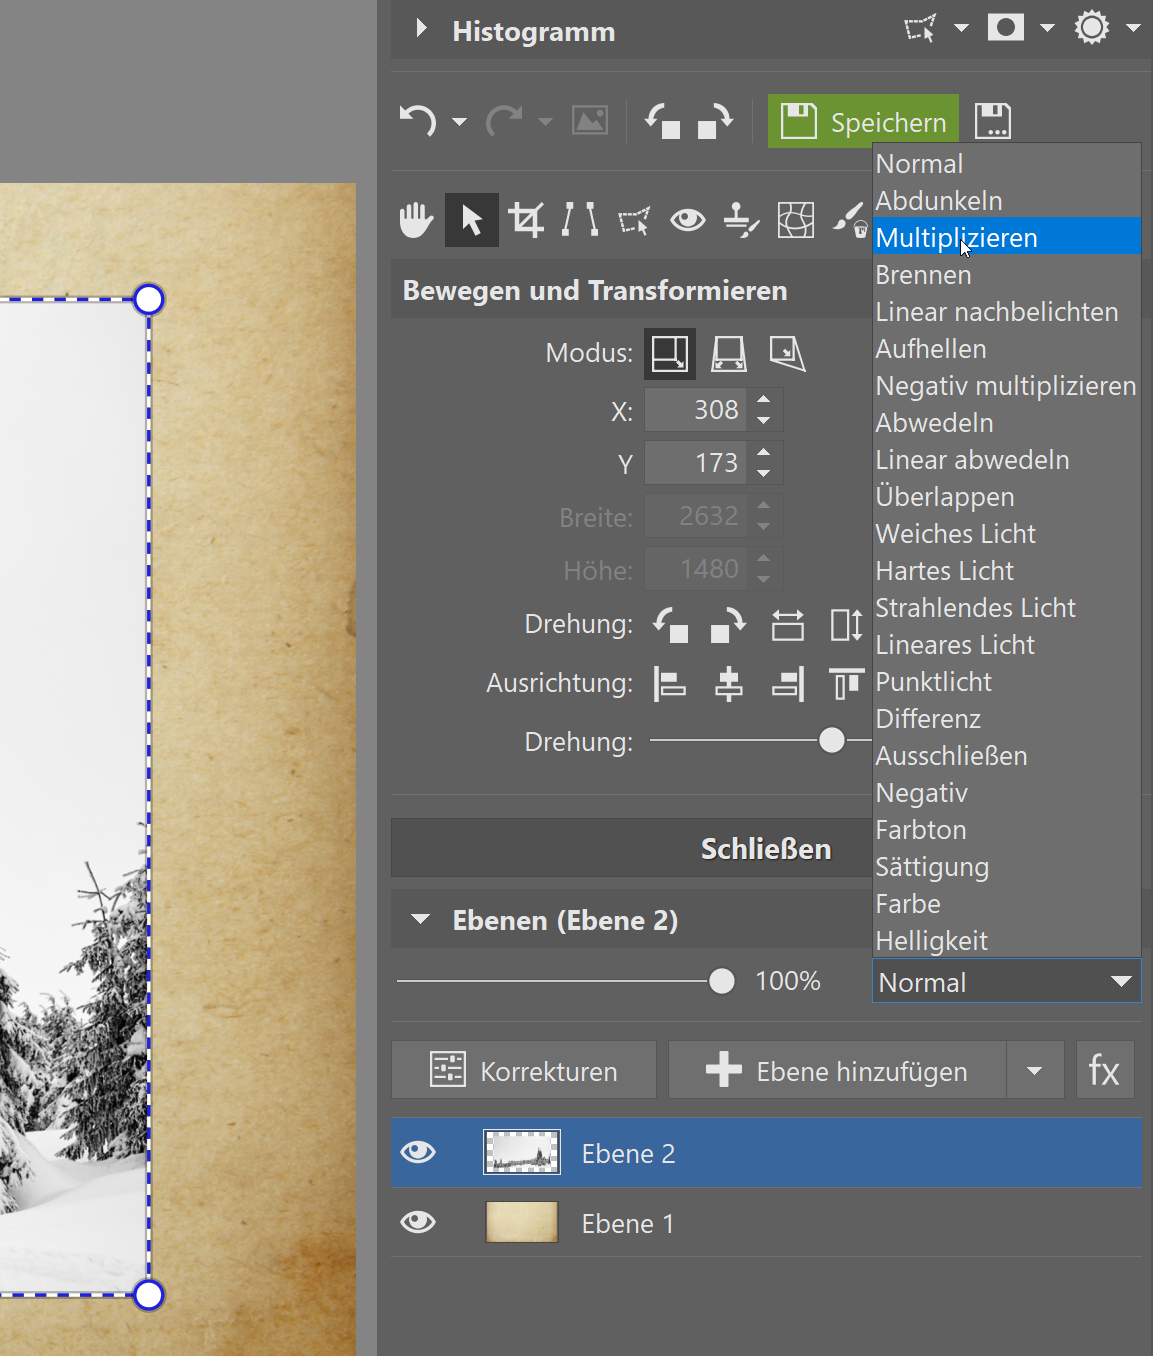Hide Ebene 2 layer visibility
Image resolution: width=1153 pixels, height=1356 pixels.
coord(418,1152)
